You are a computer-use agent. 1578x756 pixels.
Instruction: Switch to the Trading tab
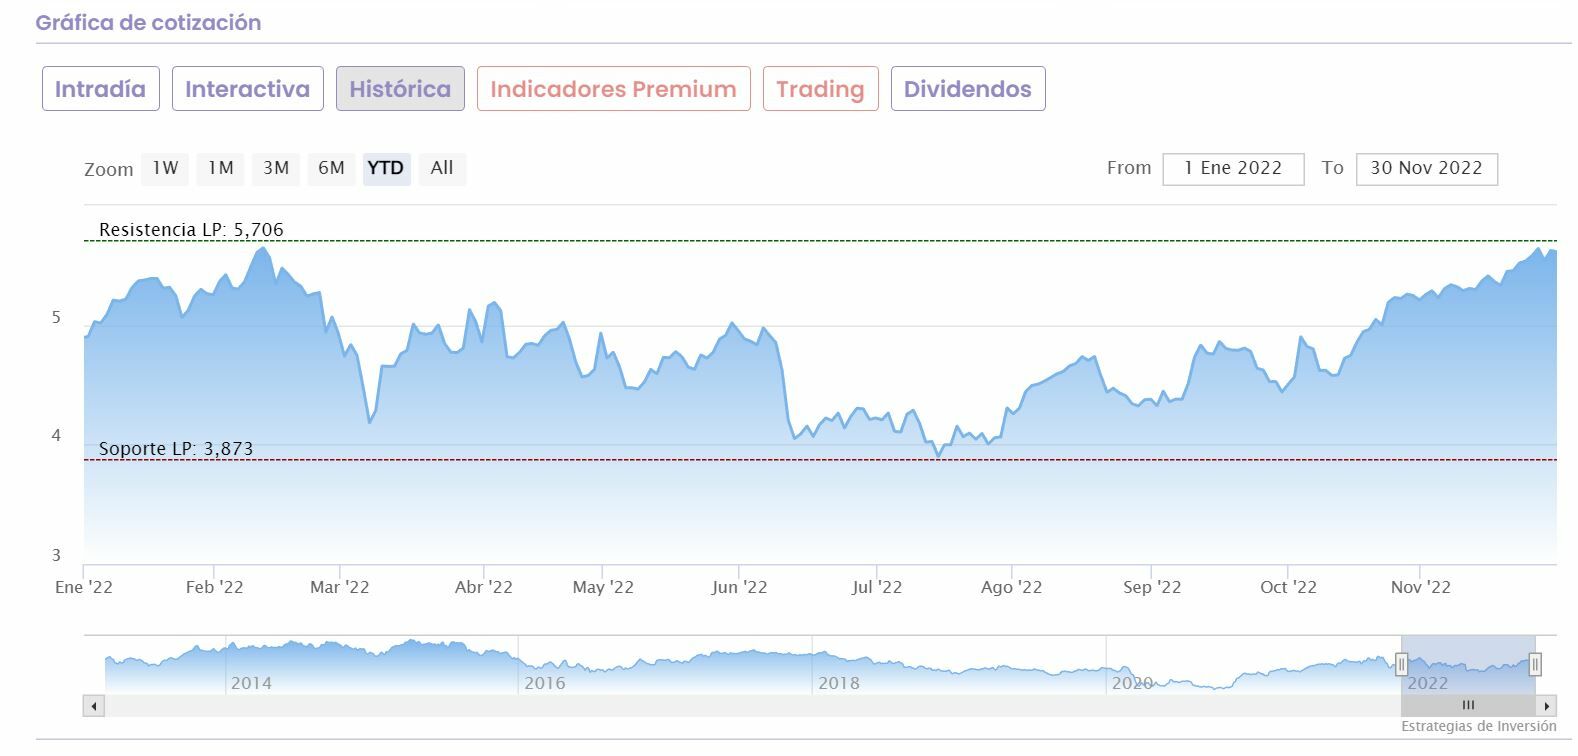point(820,89)
